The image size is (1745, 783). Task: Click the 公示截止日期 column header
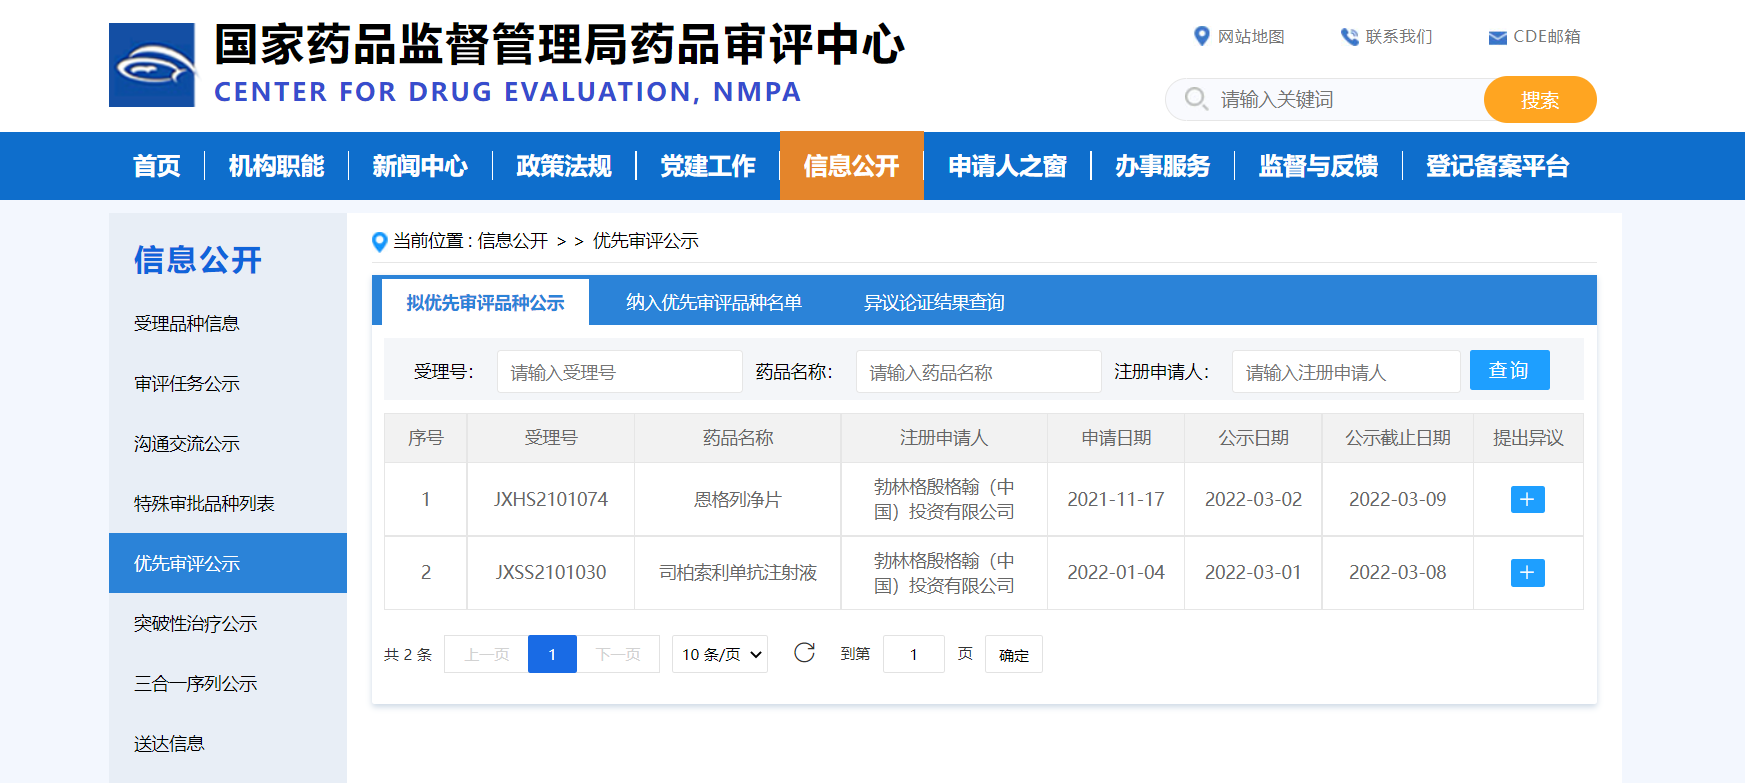tap(1398, 438)
